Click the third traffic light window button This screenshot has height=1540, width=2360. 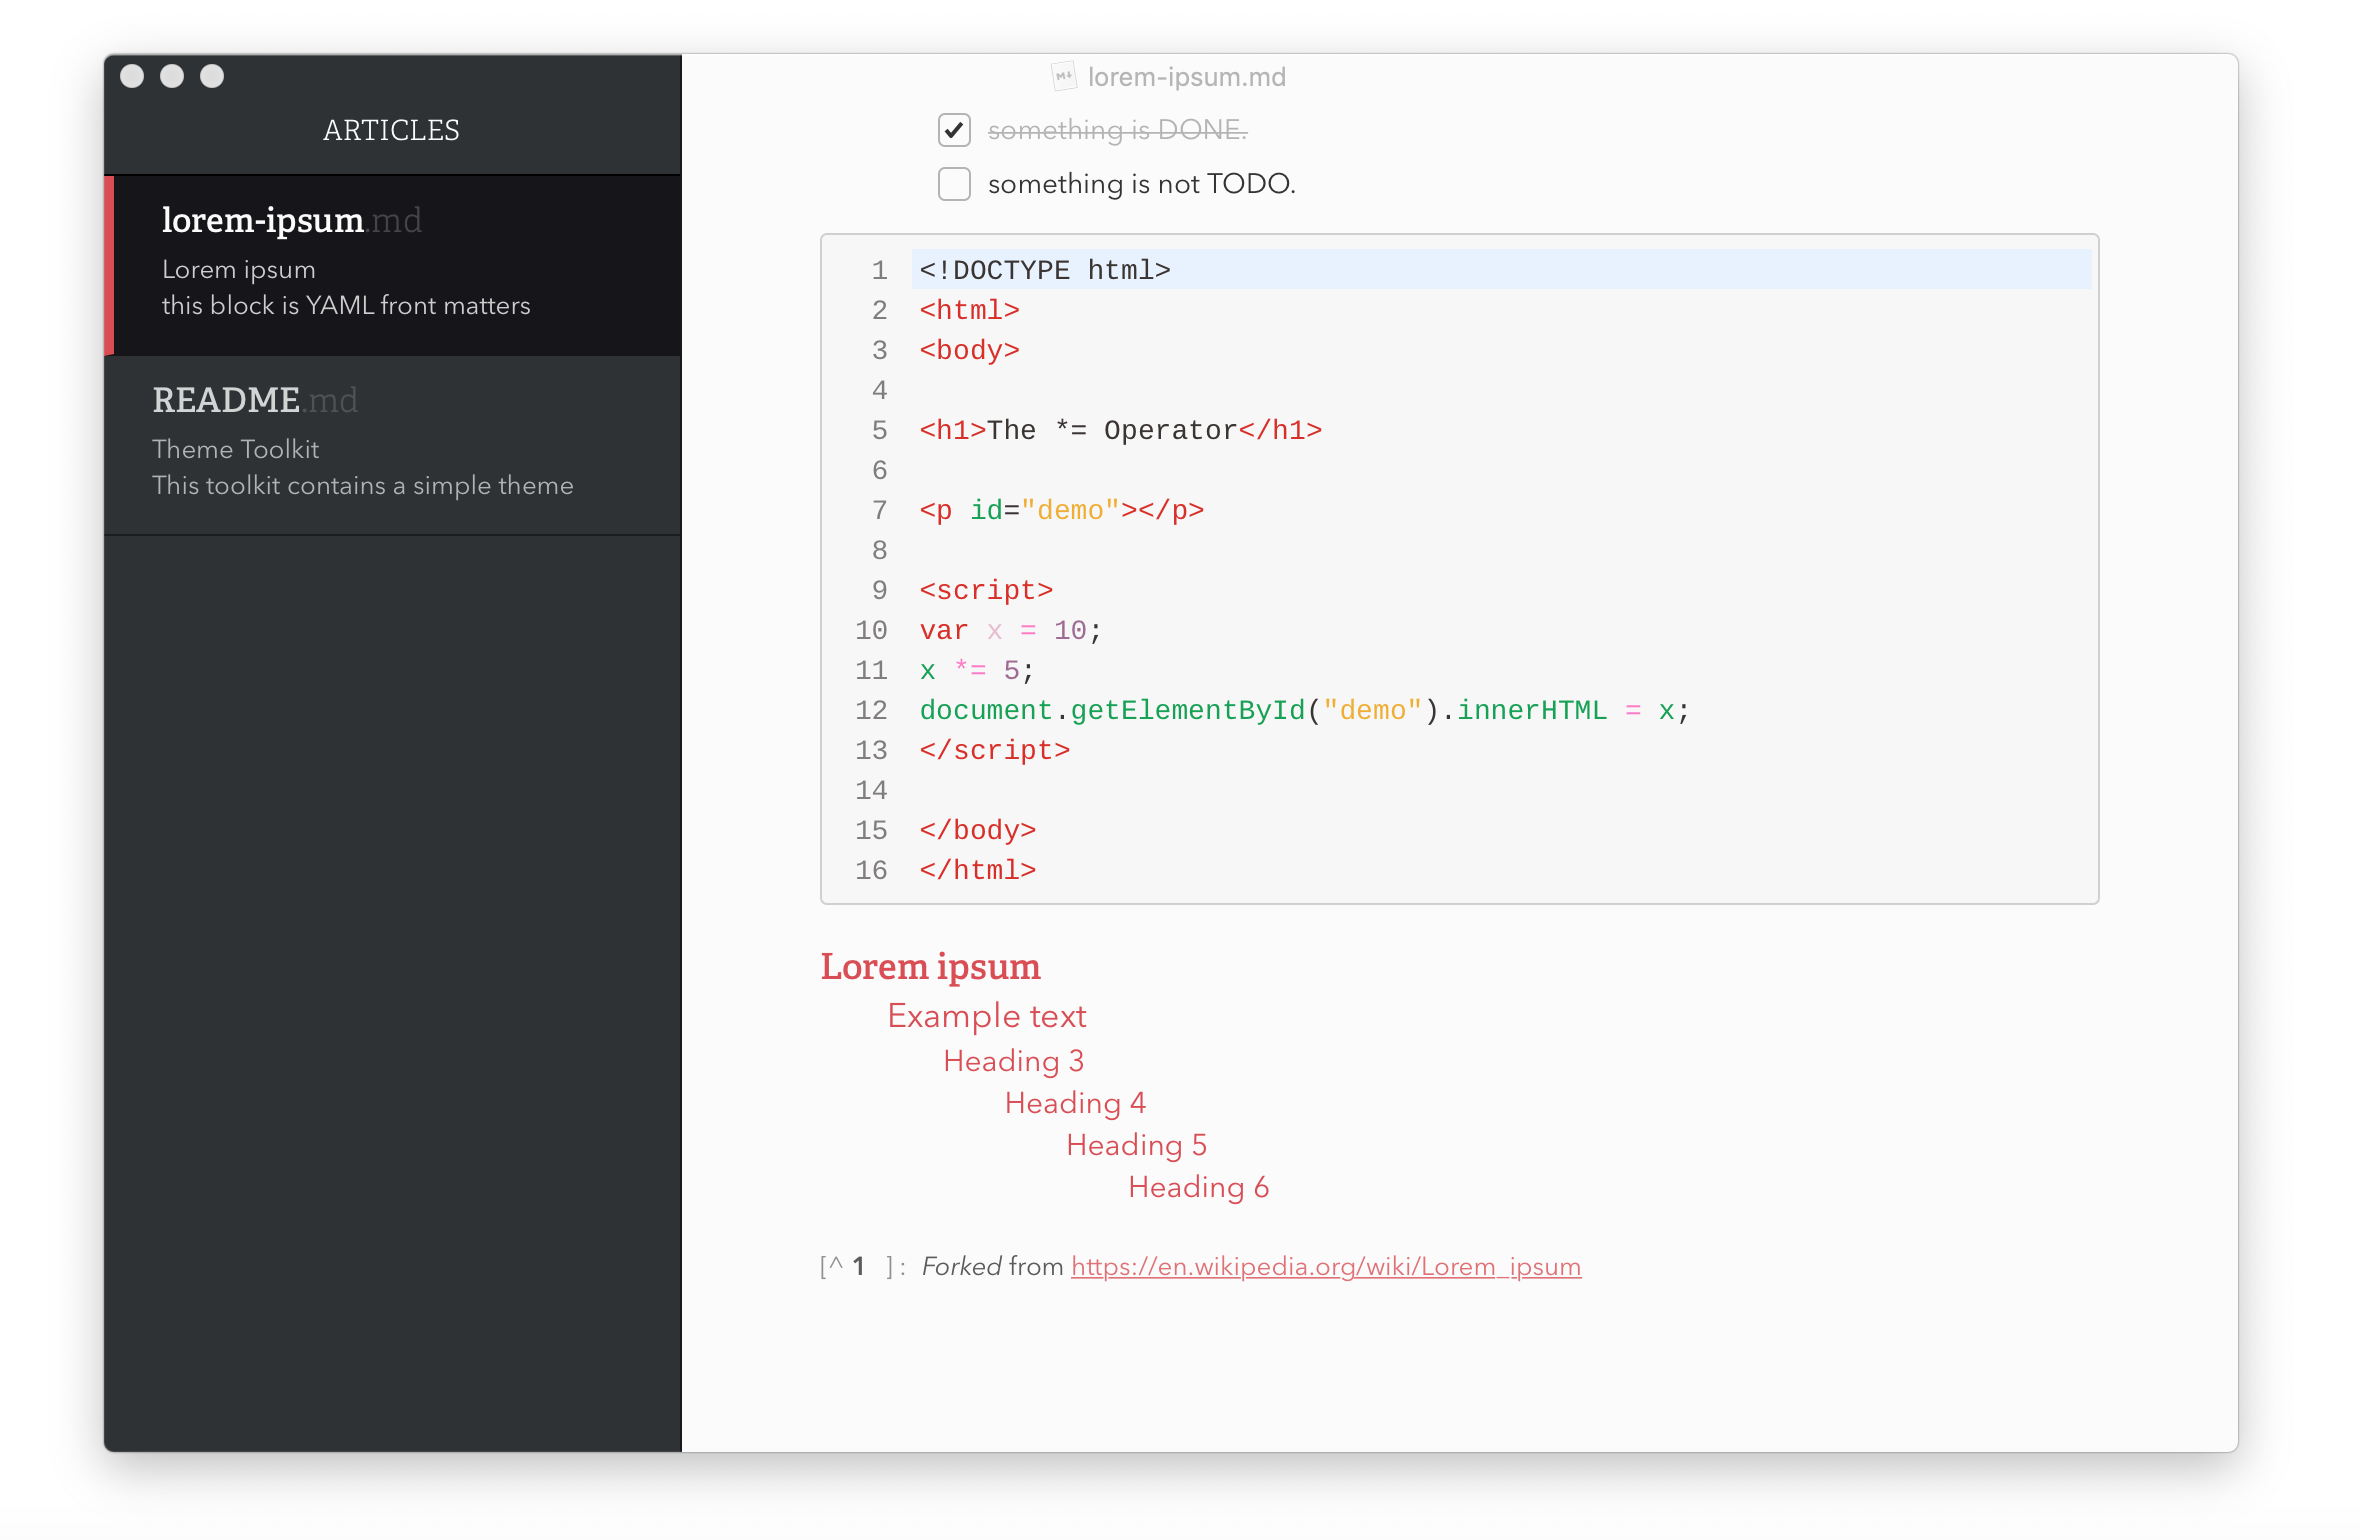tap(212, 76)
